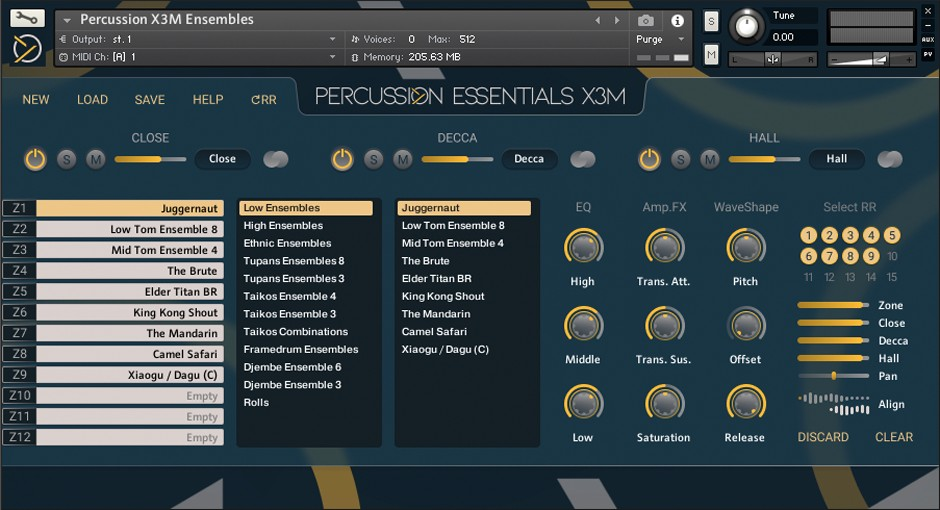
Task: Select the Z10 empty zone slot
Action: pos(129,396)
